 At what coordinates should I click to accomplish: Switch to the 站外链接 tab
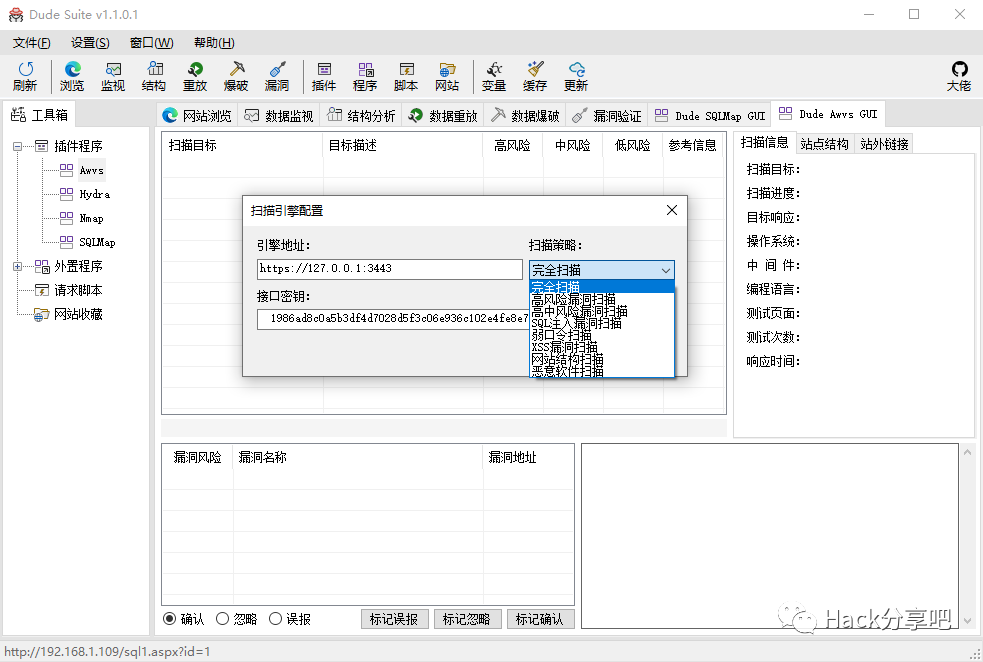(884, 144)
